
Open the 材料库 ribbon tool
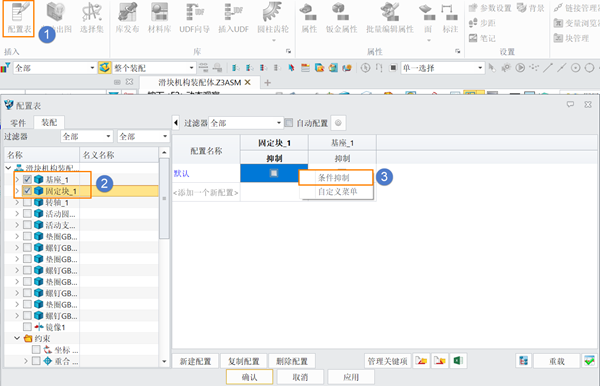tap(159, 18)
